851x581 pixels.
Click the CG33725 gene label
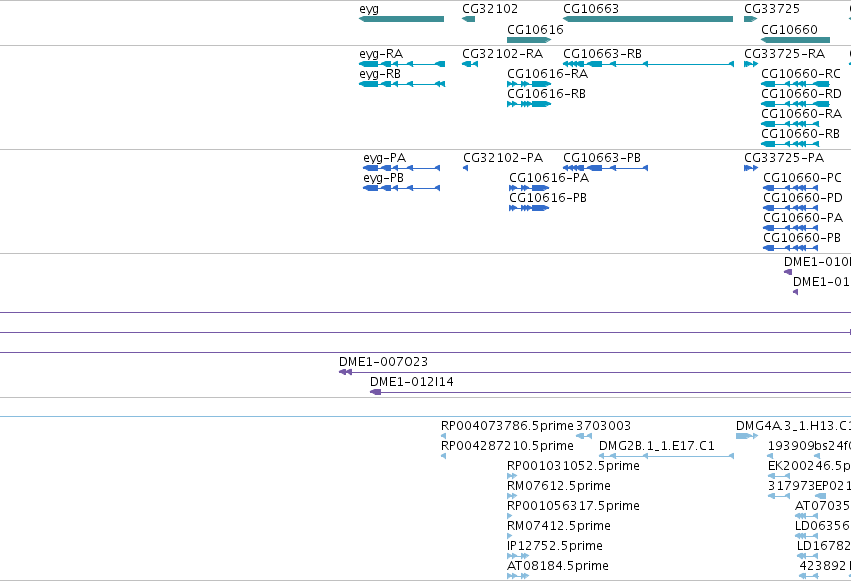pos(772,9)
